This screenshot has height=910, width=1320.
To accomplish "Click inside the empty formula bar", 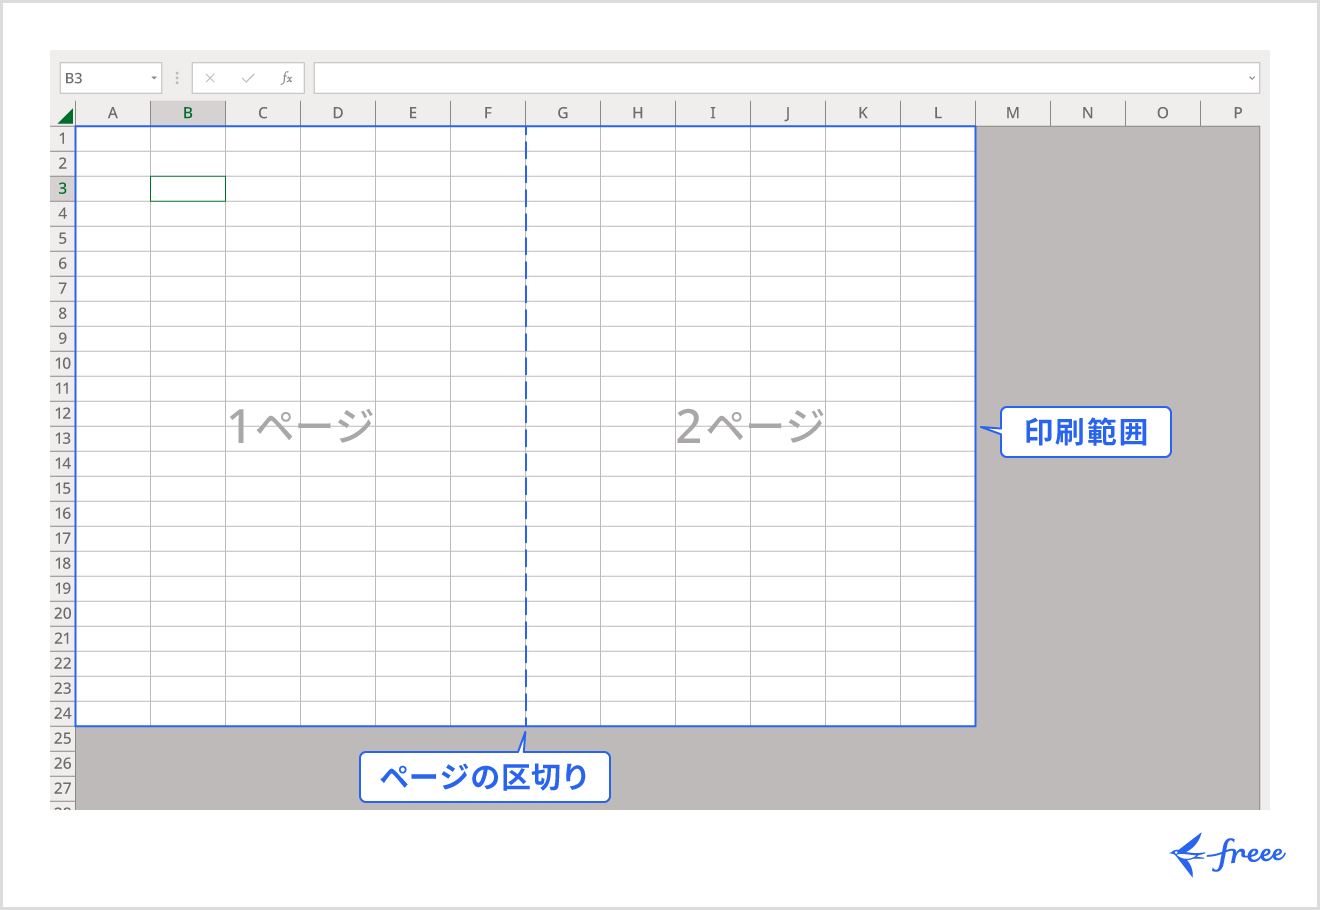I will 700,77.
